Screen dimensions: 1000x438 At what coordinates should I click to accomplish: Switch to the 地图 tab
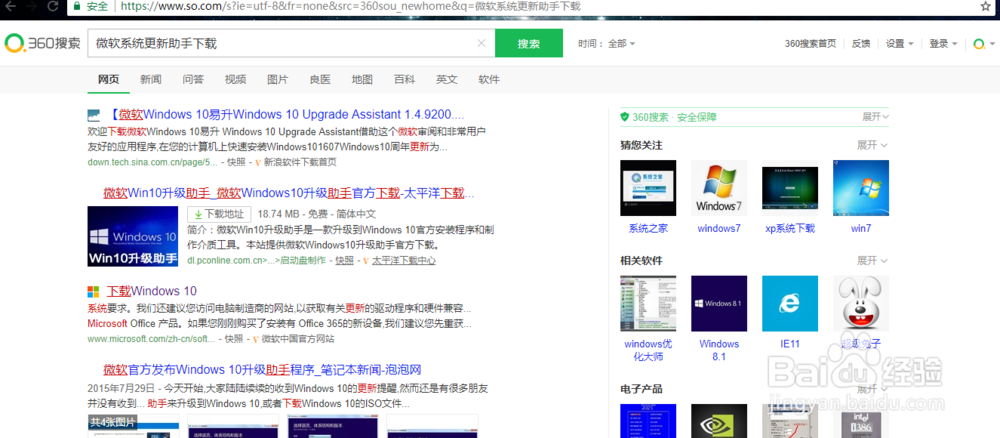point(362,80)
